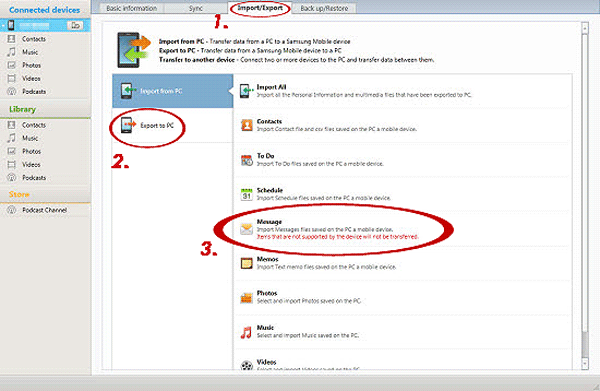
Task: Open the Sync tab
Action: (x=196, y=8)
